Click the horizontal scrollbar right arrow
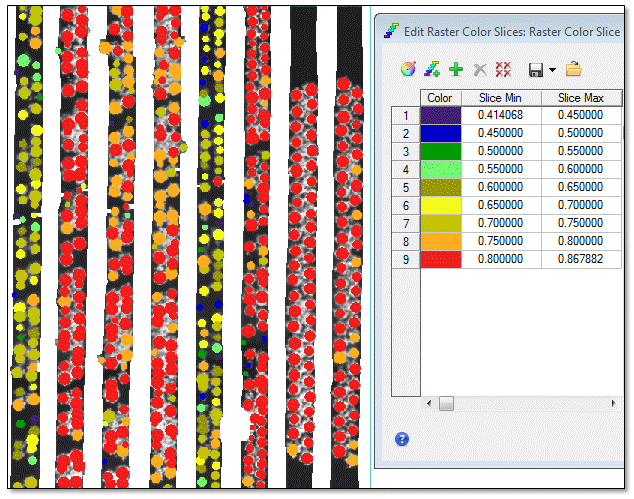 click(613, 403)
